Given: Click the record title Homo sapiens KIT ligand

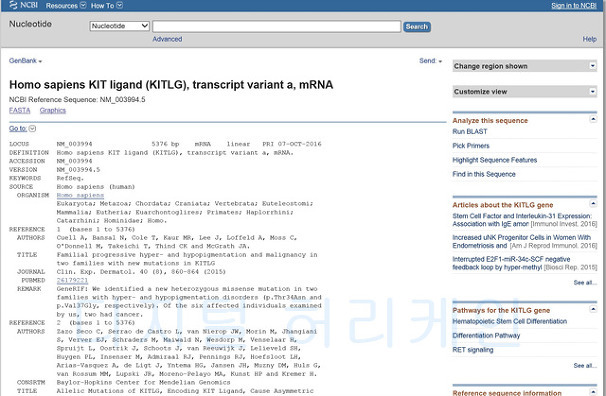Looking at the screenshot, I should pos(171,85).
